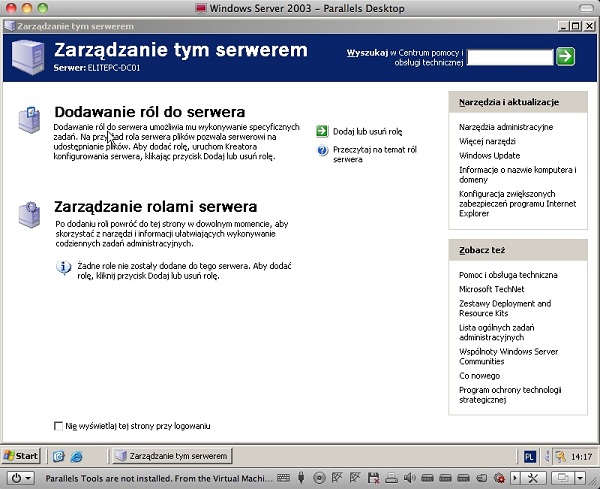This screenshot has width=600, height=489.
Task: Open Narzędzia administracyjne link
Action: pos(506,127)
